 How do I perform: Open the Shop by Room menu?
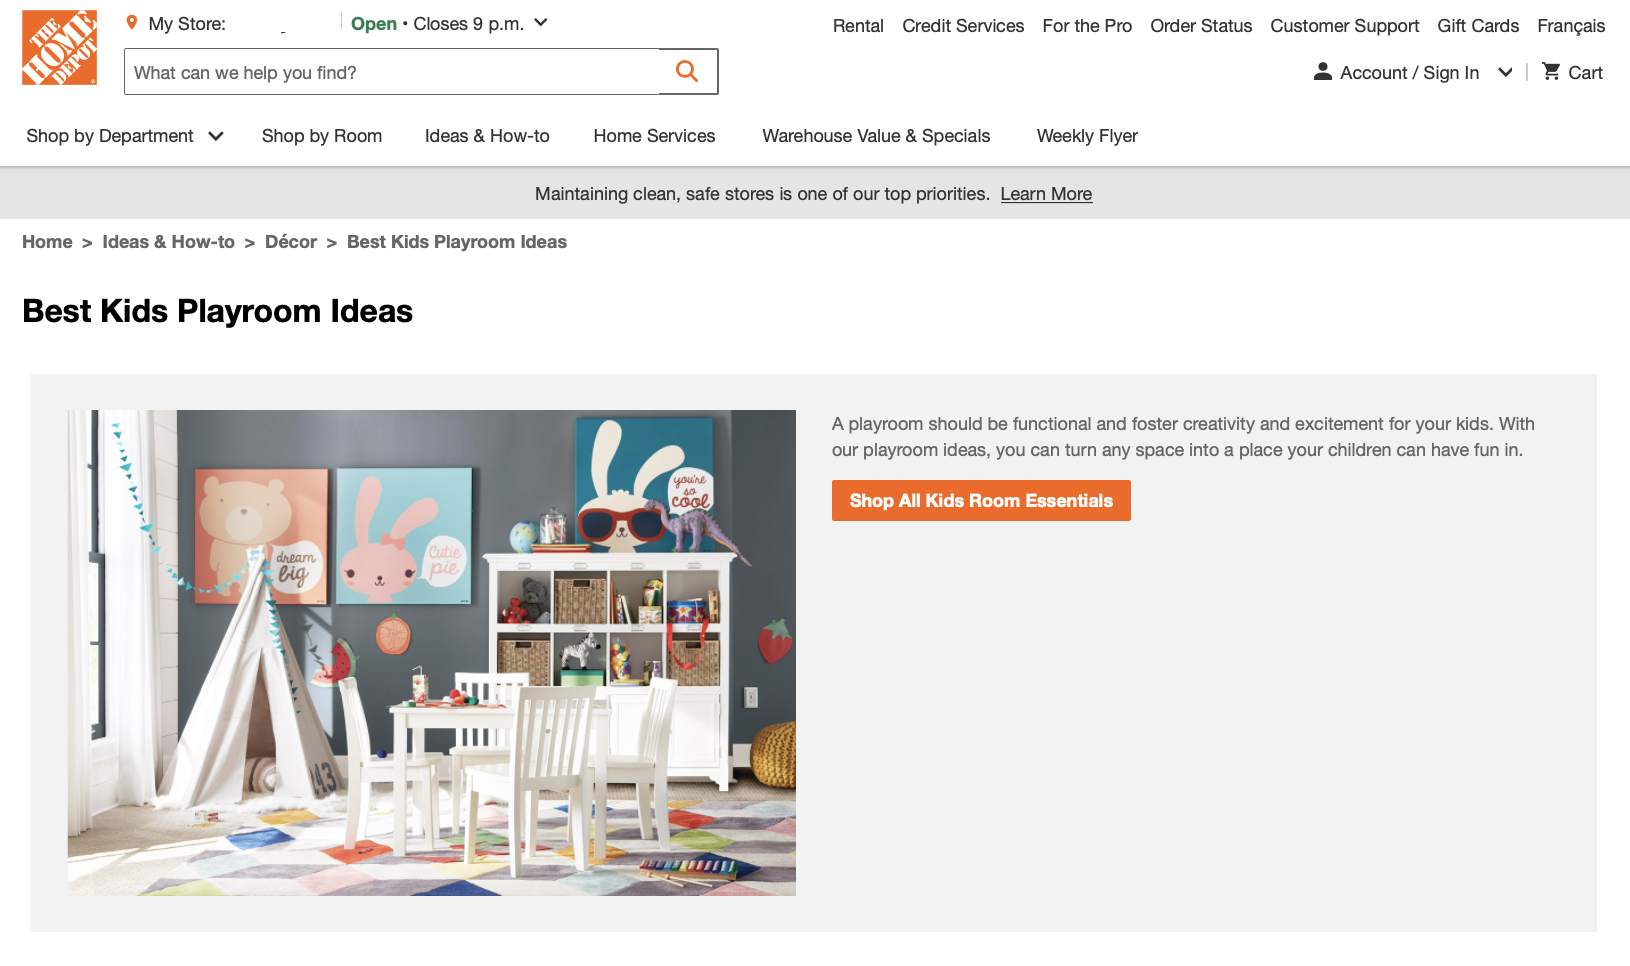click(x=322, y=136)
